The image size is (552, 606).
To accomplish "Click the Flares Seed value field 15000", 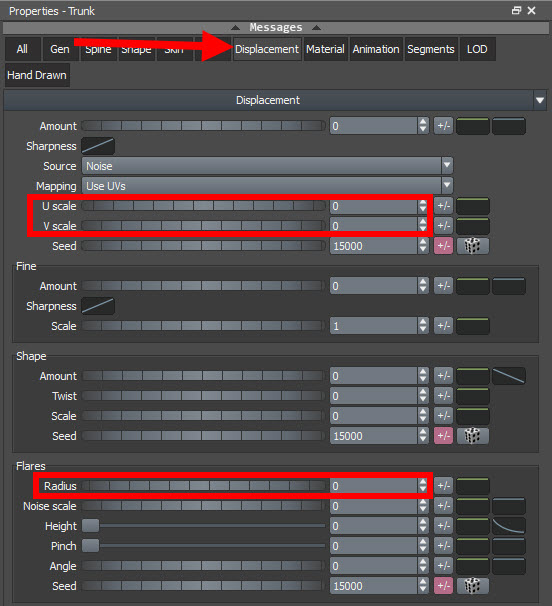I will [374, 586].
